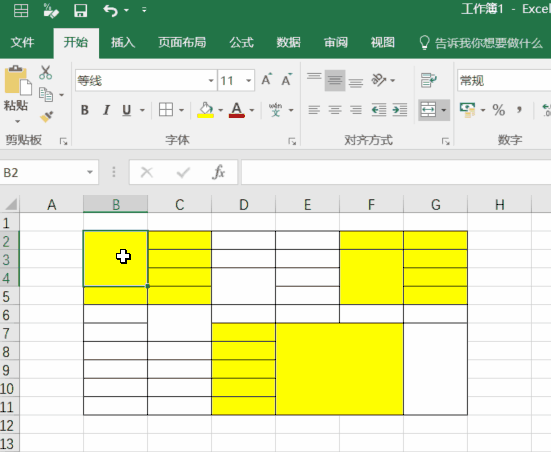The width and height of the screenshot is (551, 452).
Task: Open the Undo history dropdown arrow
Action: coord(127,10)
